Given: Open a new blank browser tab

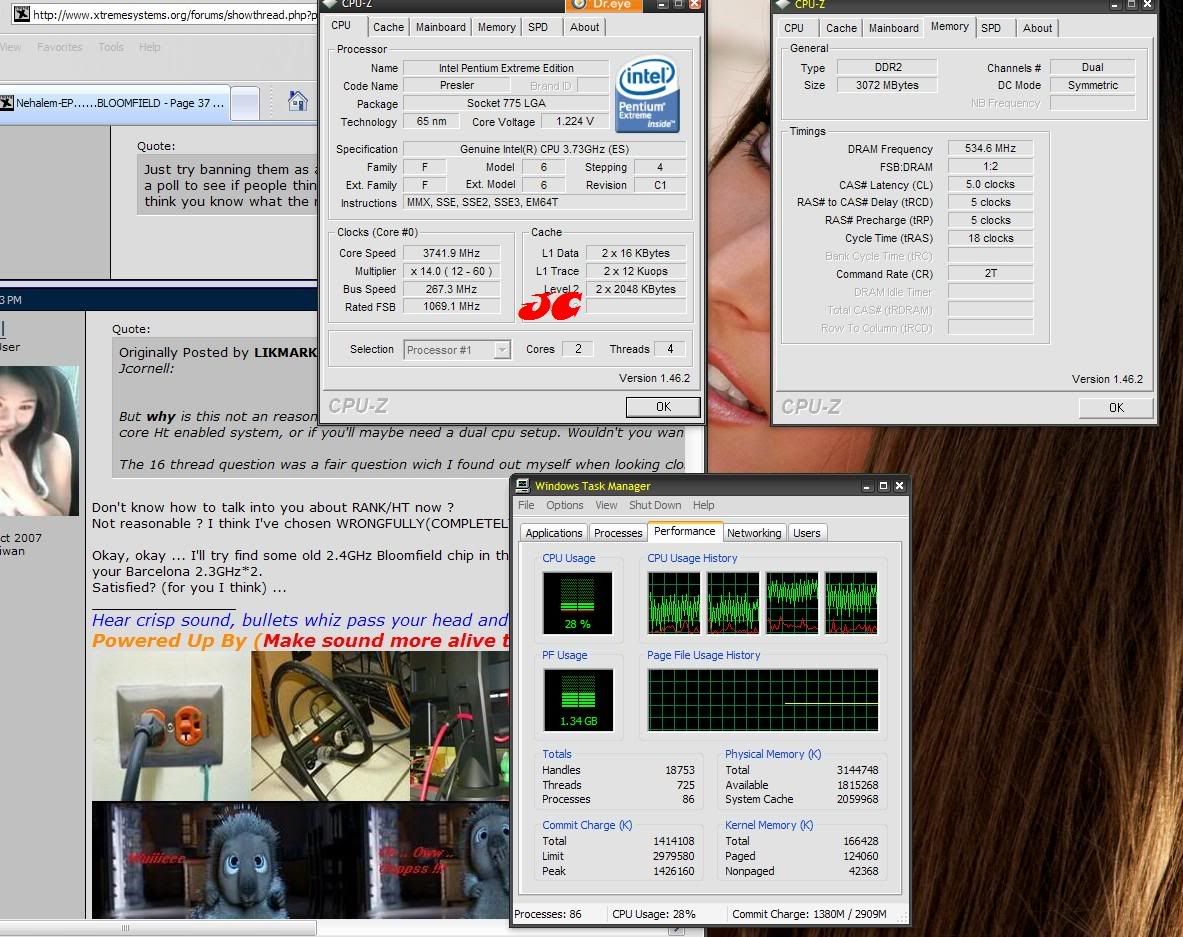Looking at the screenshot, I should click(244, 103).
